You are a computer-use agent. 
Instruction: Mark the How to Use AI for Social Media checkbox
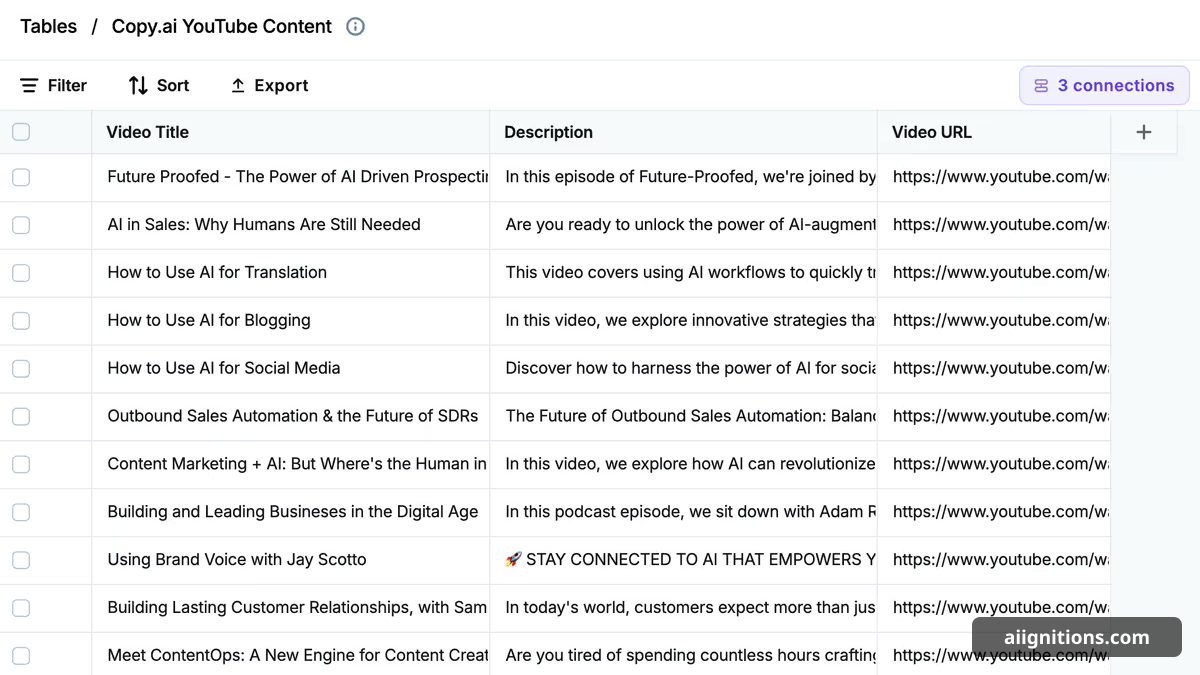[21, 368]
